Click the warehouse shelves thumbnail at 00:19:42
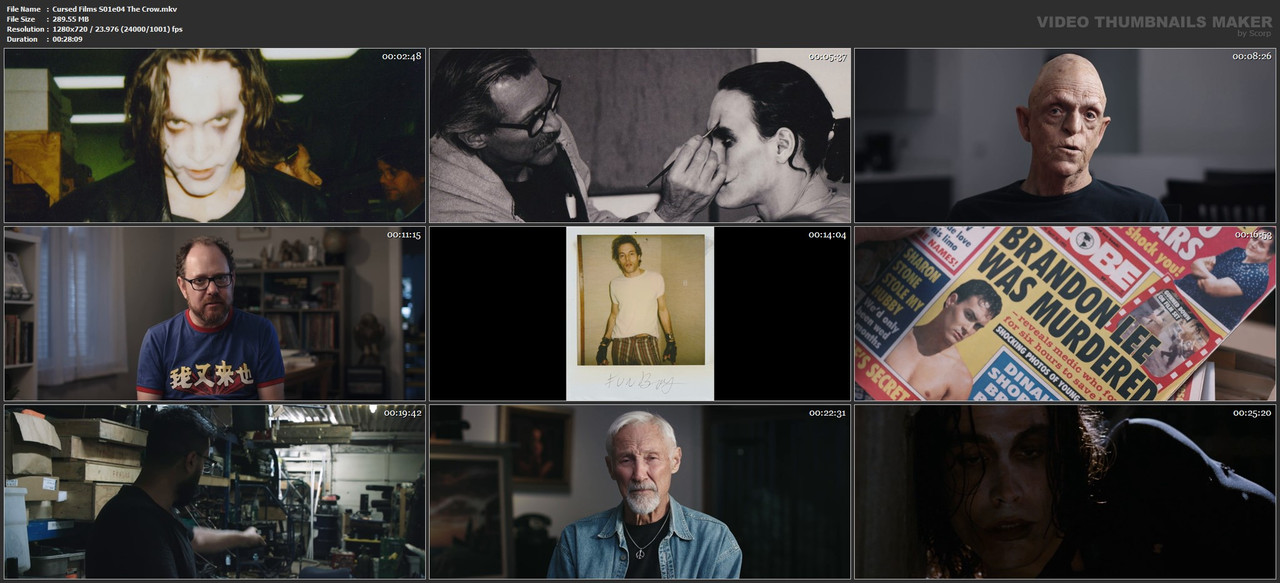Screen dimensions: 1280x583 (x=215, y=492)
